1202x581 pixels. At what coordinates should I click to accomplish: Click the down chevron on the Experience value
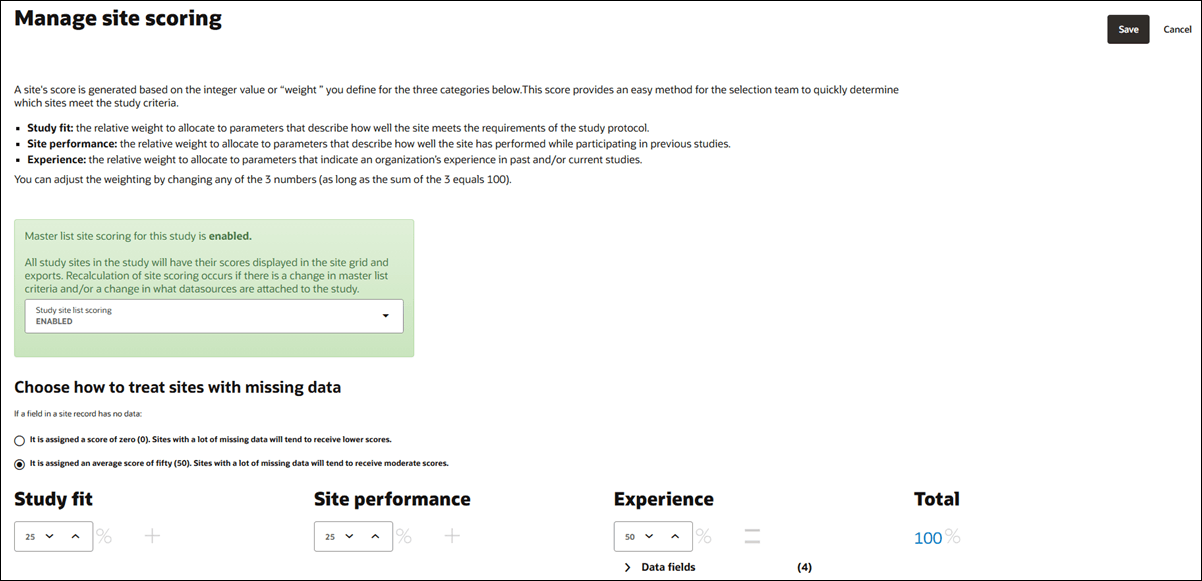coord(650,536)
